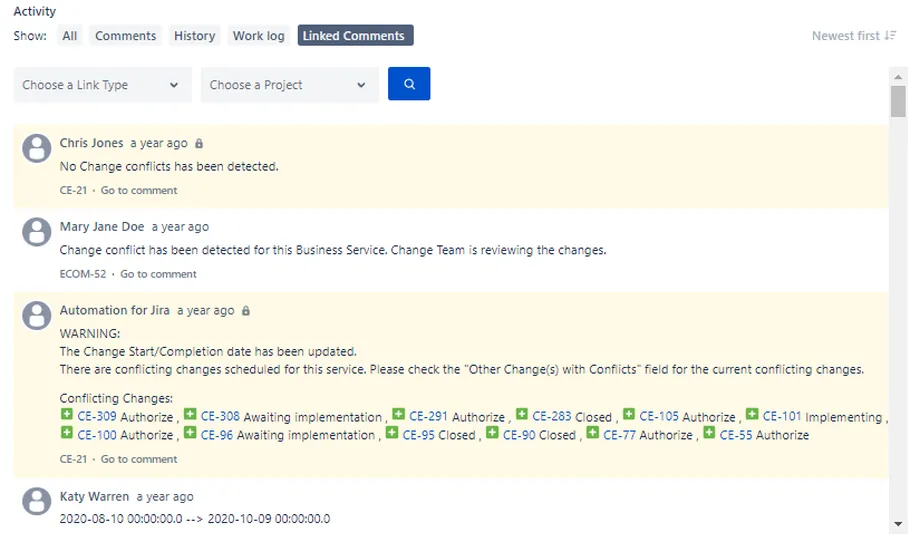Click green plus icon before CE-90
The image size is (920, 542).
point(492,433)
